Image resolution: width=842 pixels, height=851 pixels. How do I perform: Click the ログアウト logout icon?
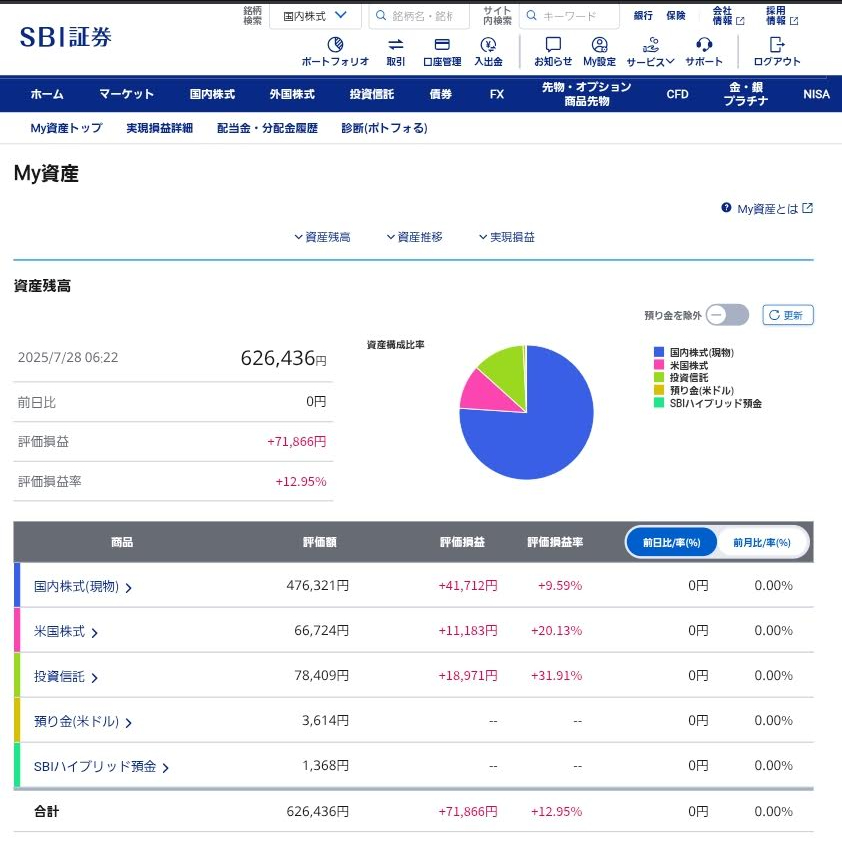[x=777, y=45]
